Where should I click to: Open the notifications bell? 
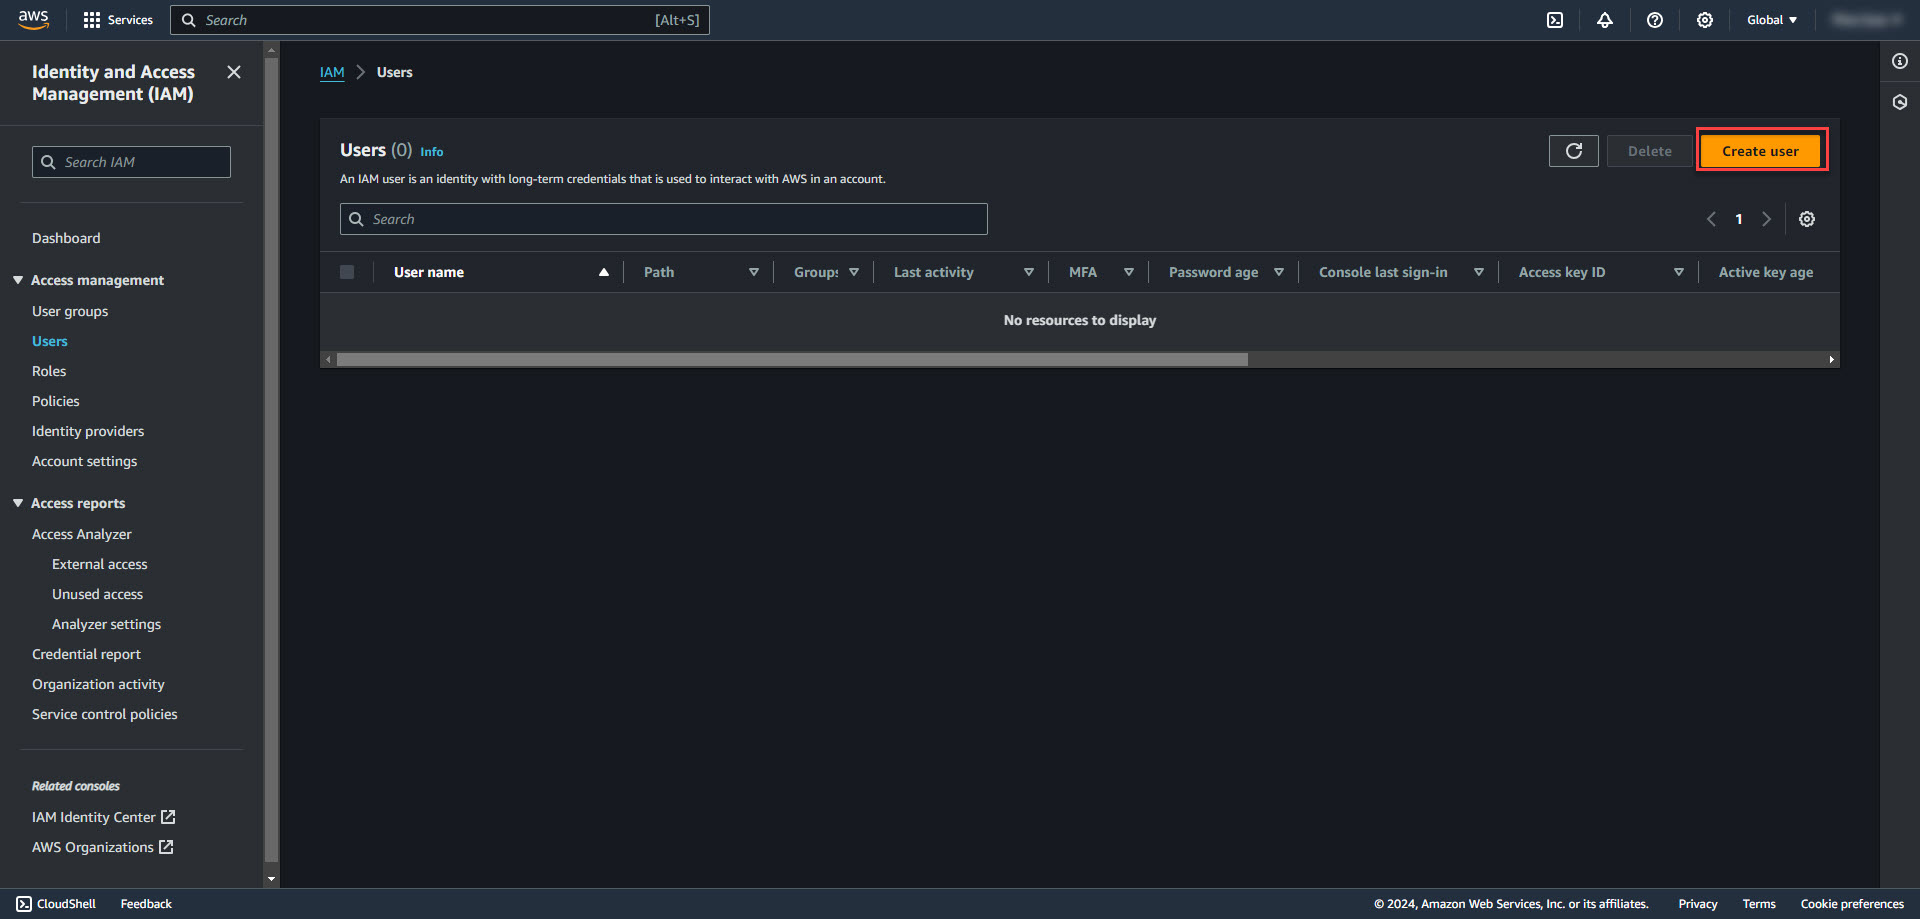[1605, 20]
